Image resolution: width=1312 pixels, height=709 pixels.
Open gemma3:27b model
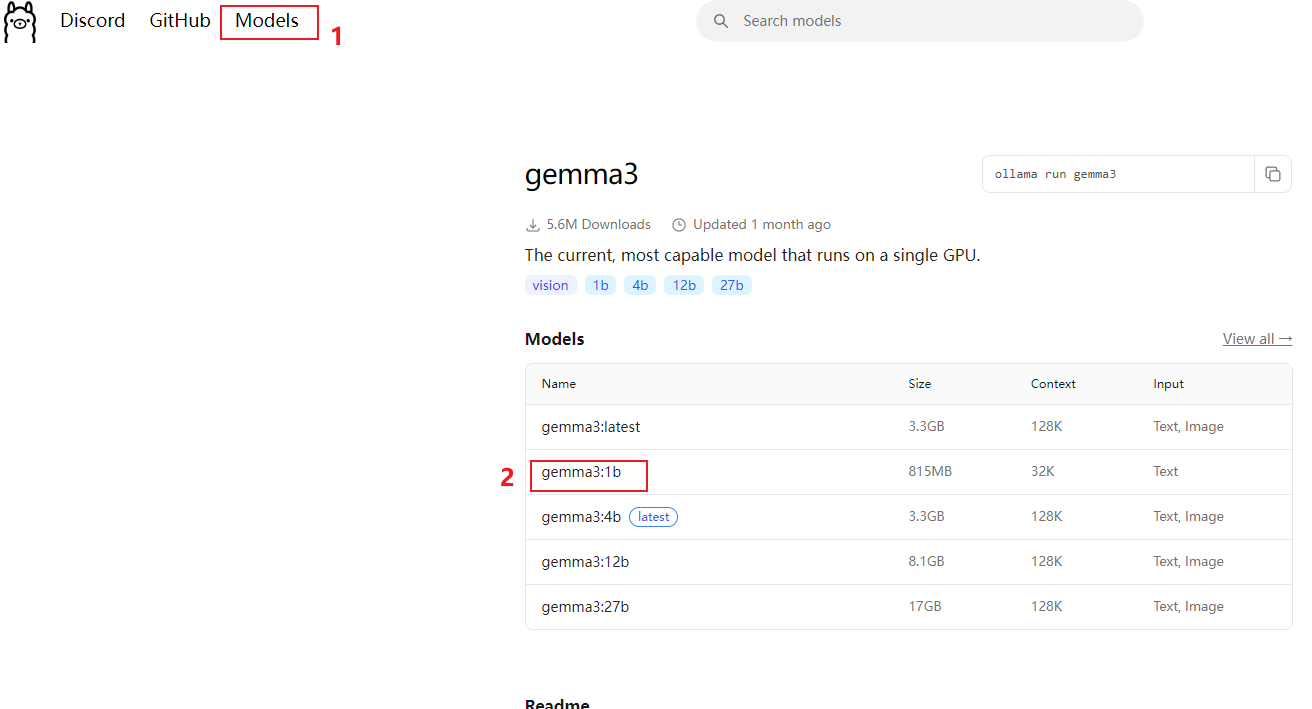(x=585, y=607)
